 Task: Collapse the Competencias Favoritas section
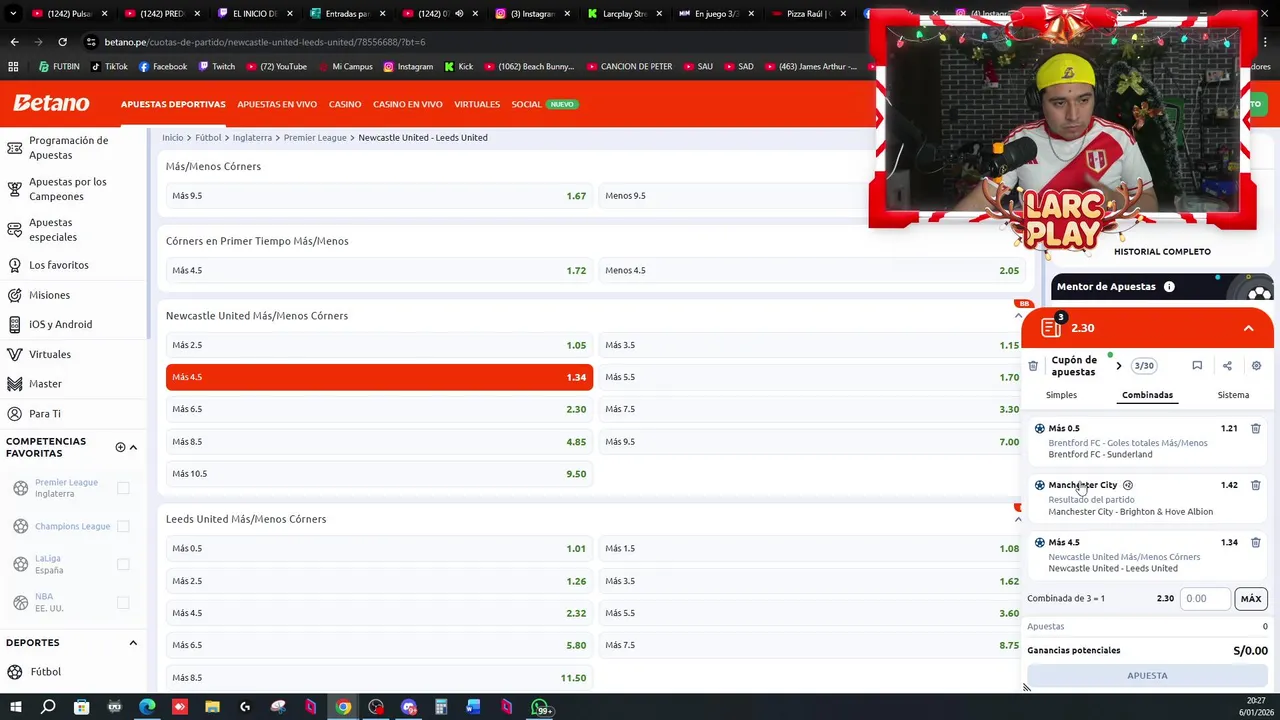click(133, 447)
